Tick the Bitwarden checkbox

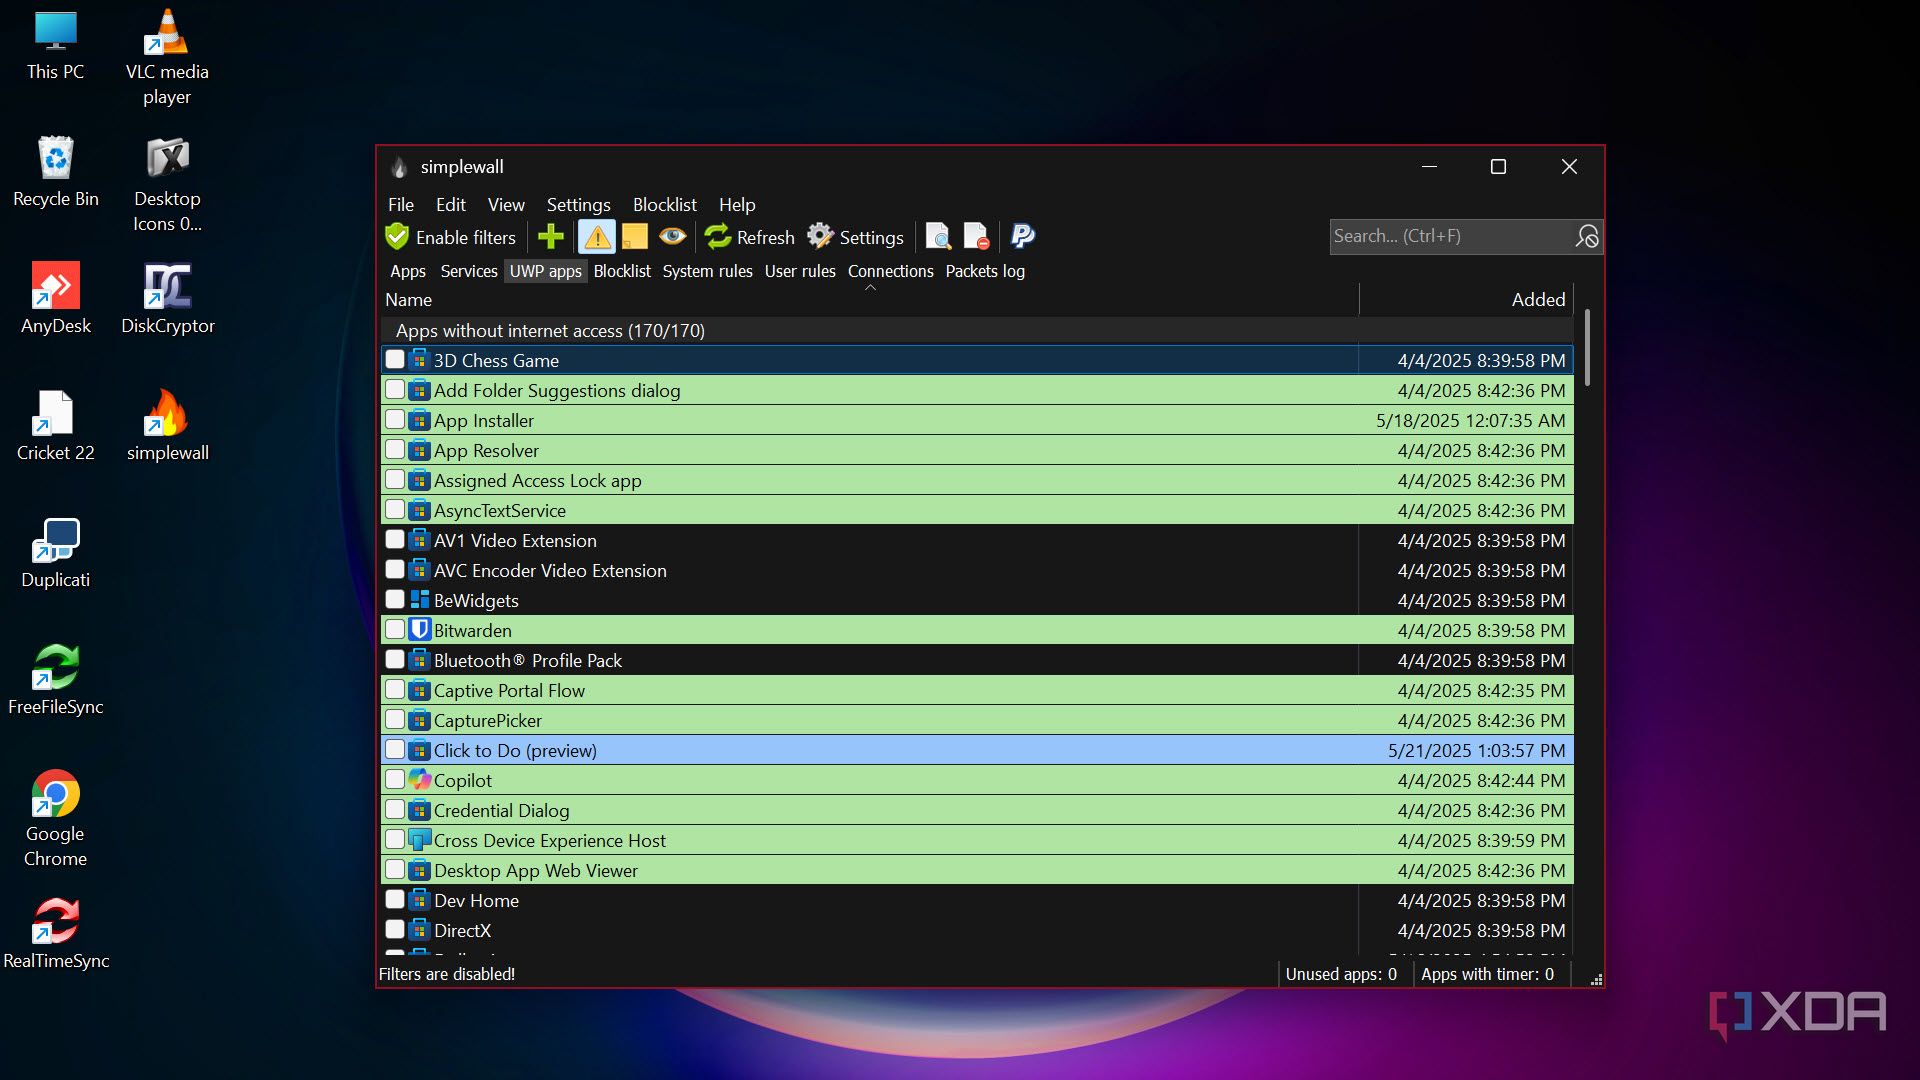point(395,629)
